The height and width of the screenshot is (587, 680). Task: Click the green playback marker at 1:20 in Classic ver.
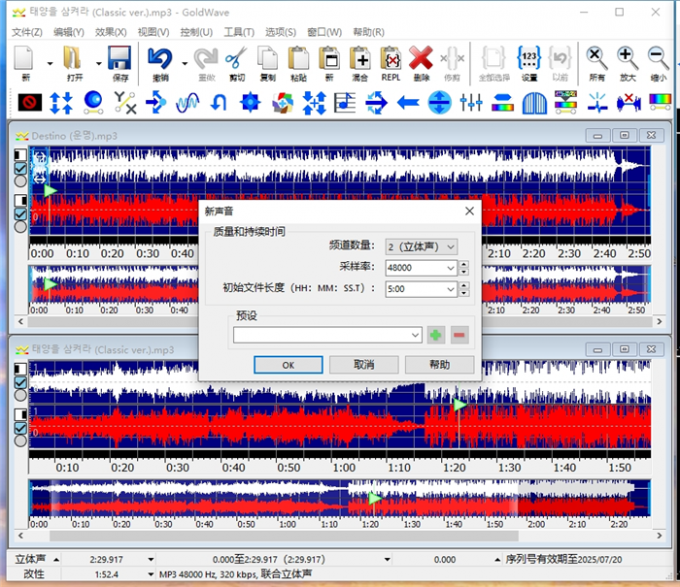460,405
